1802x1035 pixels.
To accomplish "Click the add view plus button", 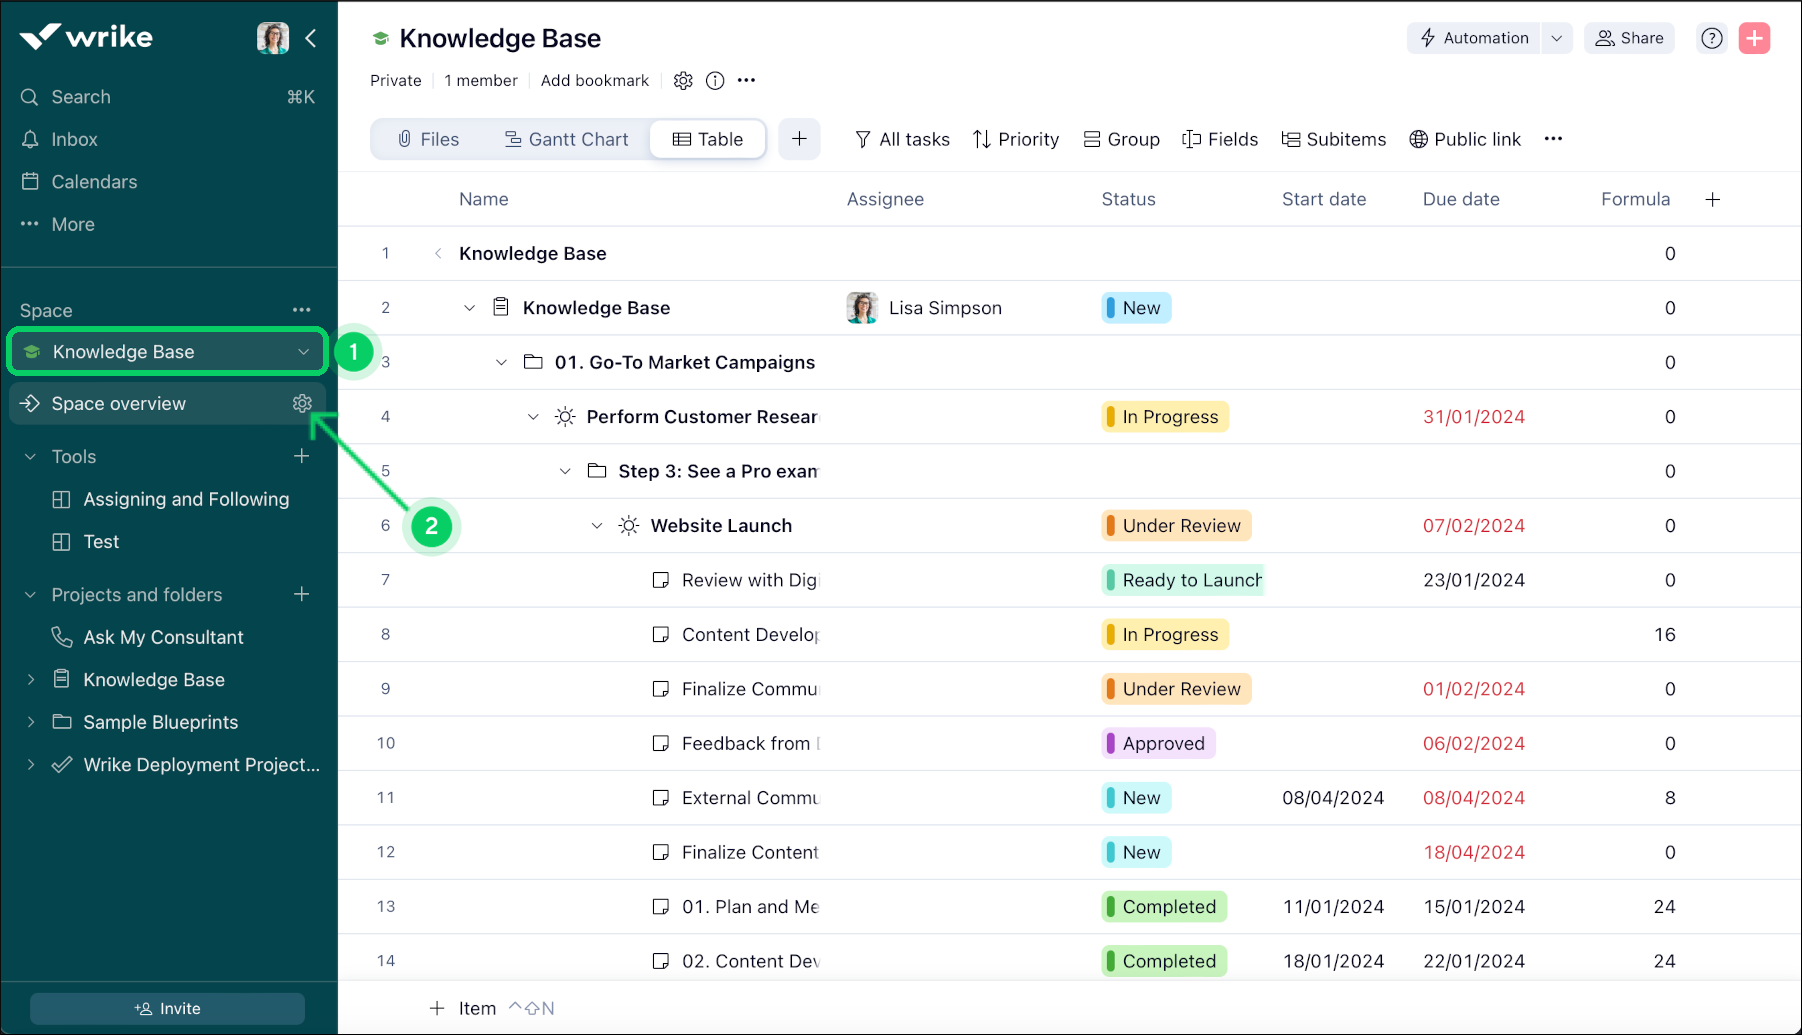I will (x=799, y=139).
